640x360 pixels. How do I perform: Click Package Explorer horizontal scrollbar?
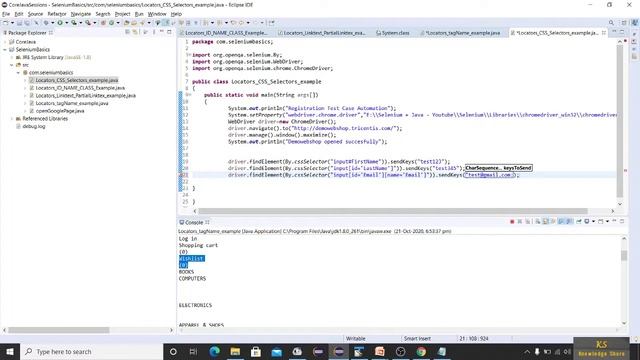pos(58,330)
